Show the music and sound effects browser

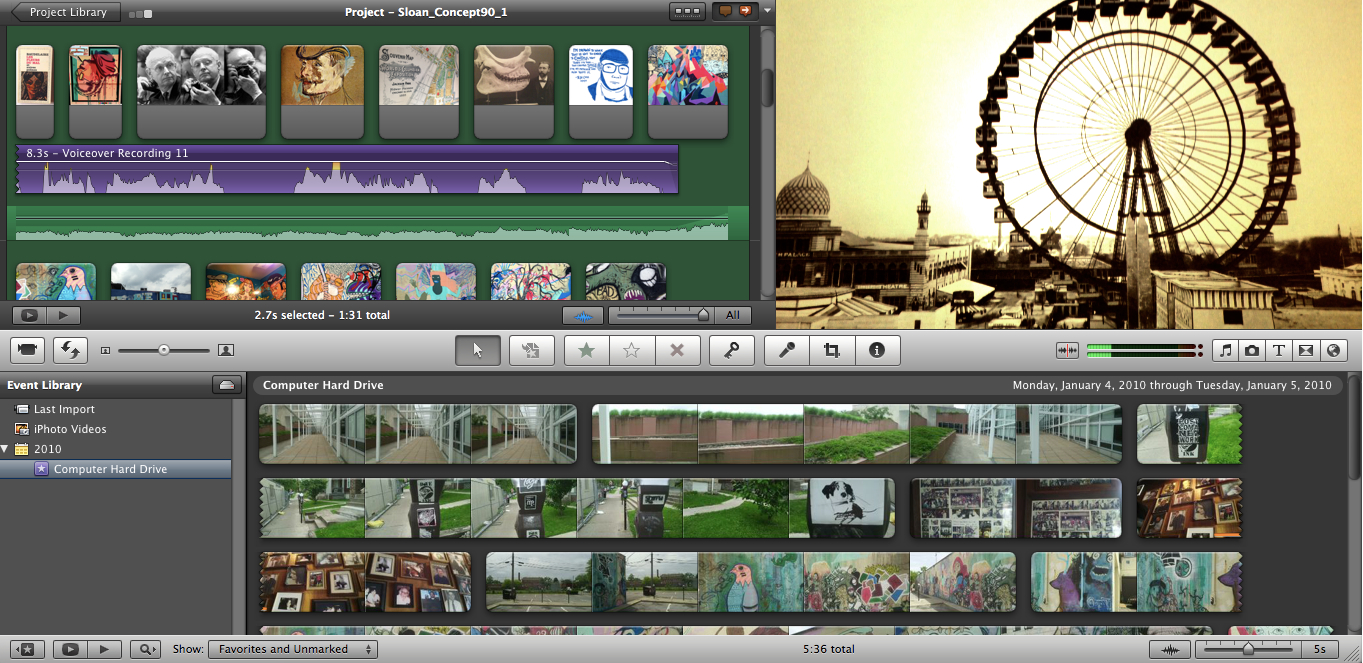coord(1226,351)
